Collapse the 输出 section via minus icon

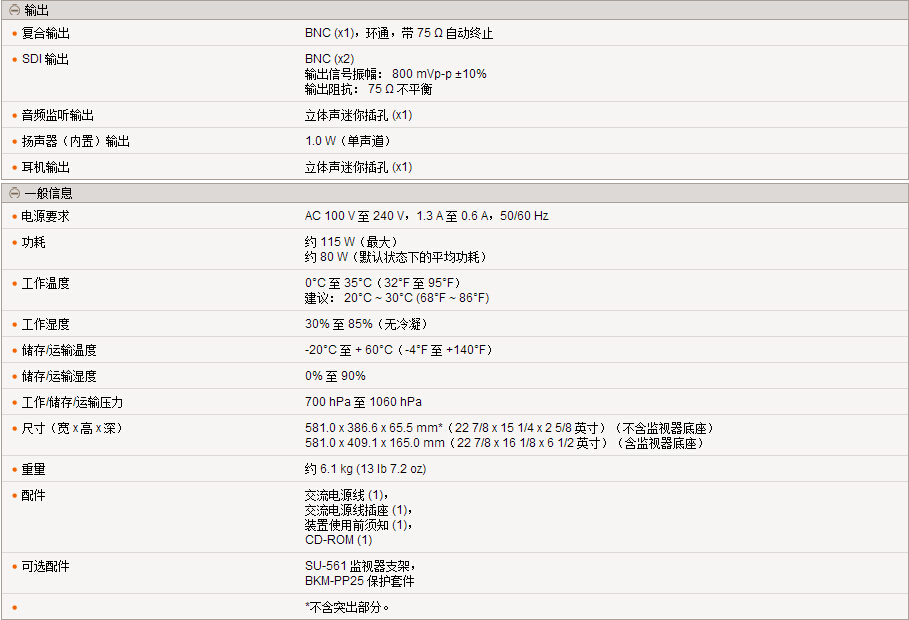coord(14,10)
